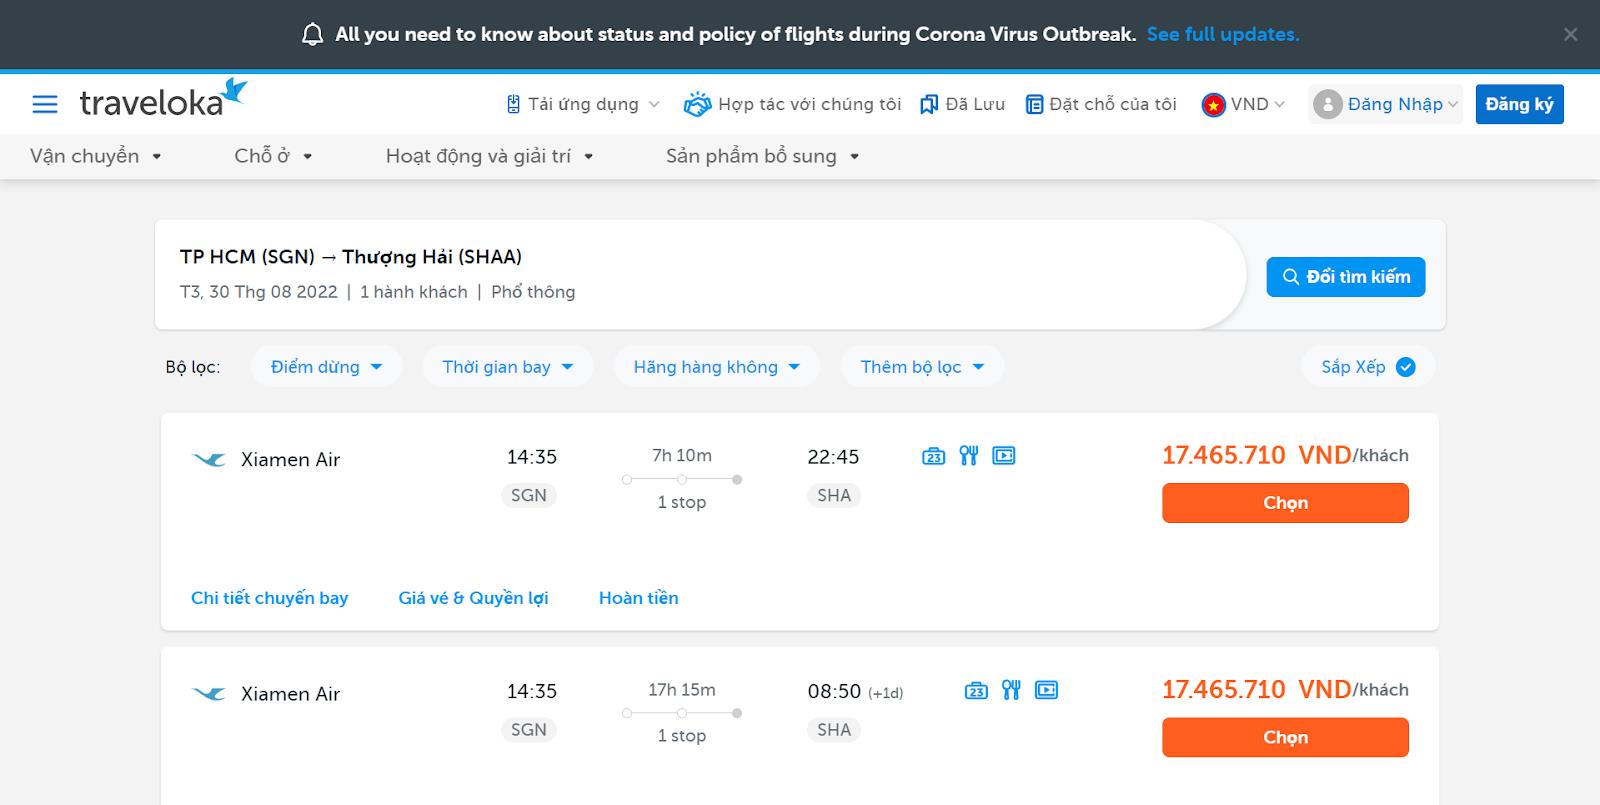Follow the See full updates link
This screenshot has height=805, width=1600.
pyautogui.click(x=1222, y=35)
